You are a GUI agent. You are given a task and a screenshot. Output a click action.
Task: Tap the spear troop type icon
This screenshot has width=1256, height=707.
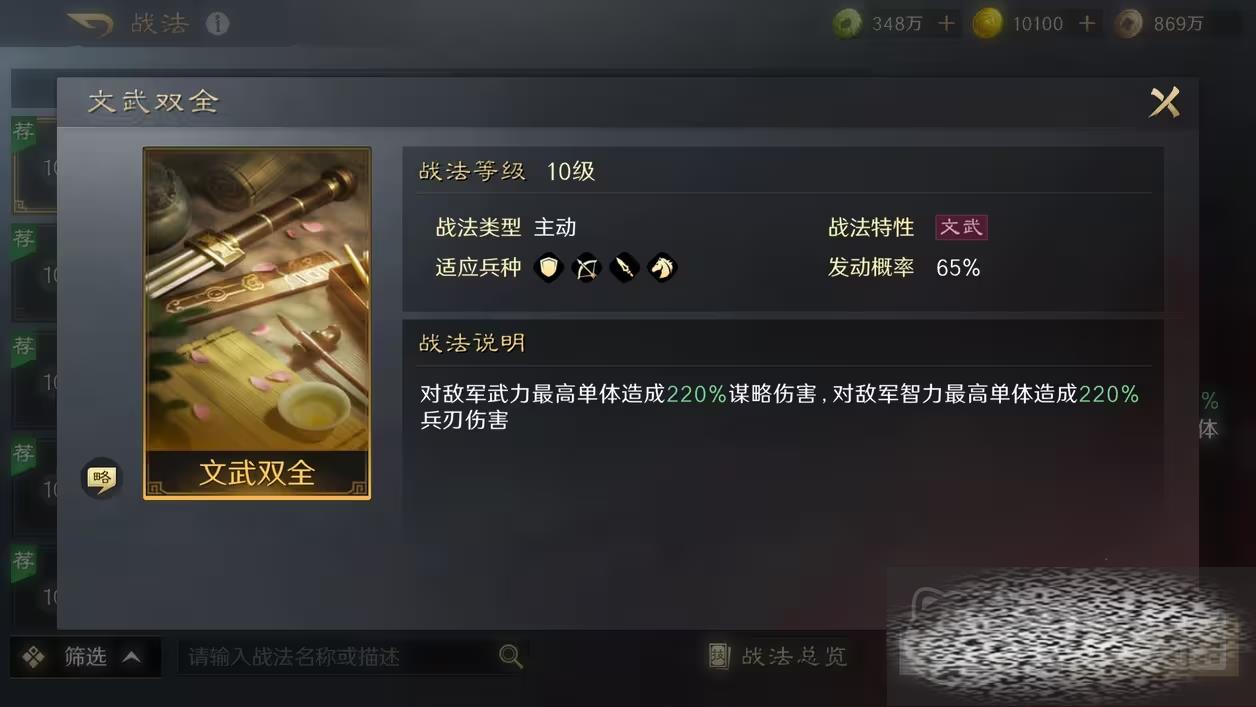click(x=624, y=268)
